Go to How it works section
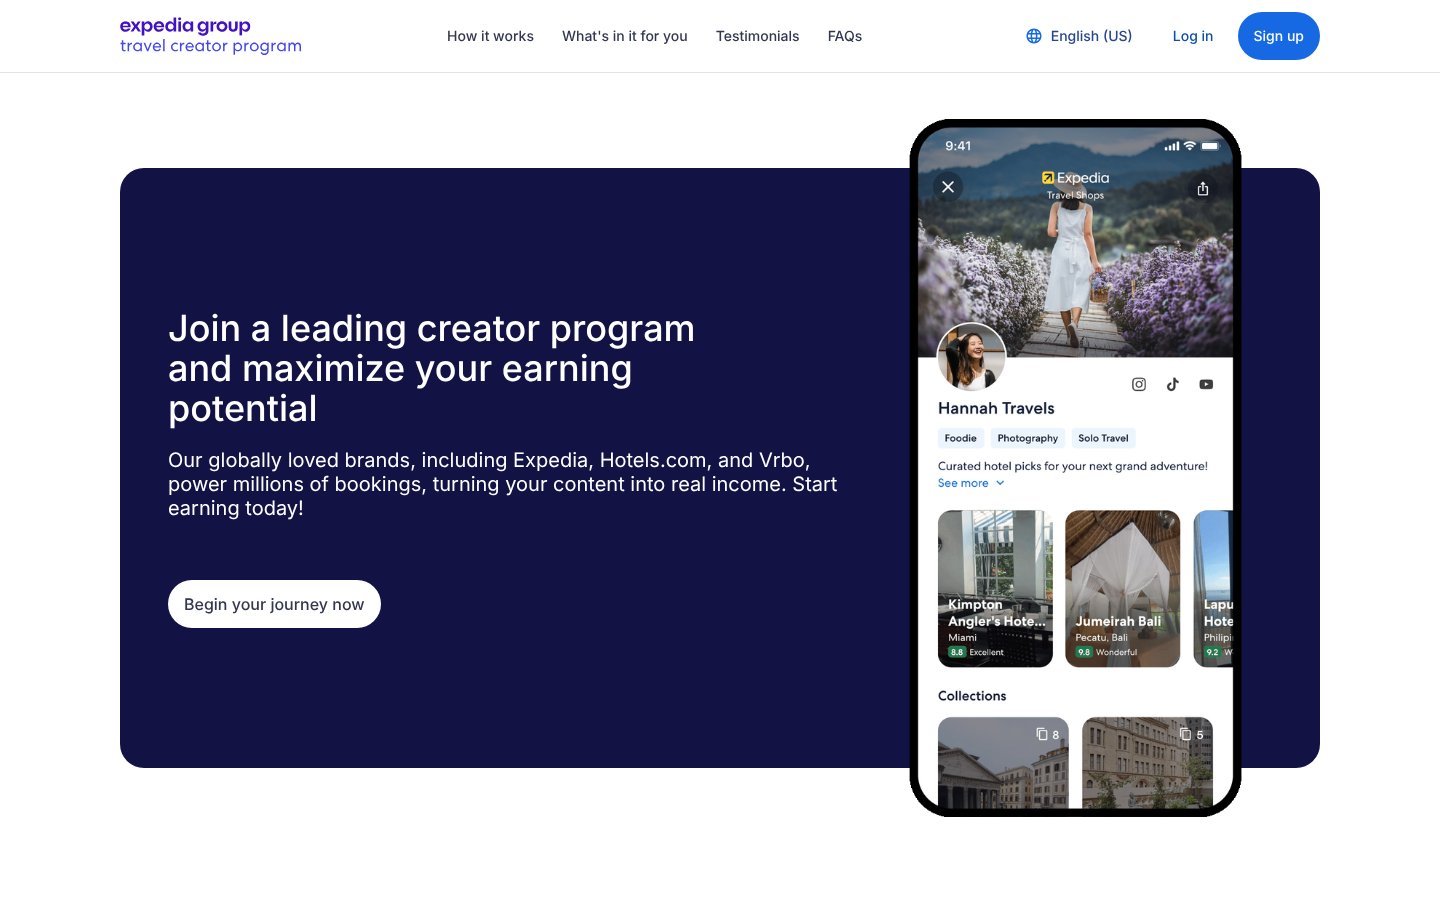The height and width of the screenshot is (900, 1440). pyautogui.click(x=490, y=36)
